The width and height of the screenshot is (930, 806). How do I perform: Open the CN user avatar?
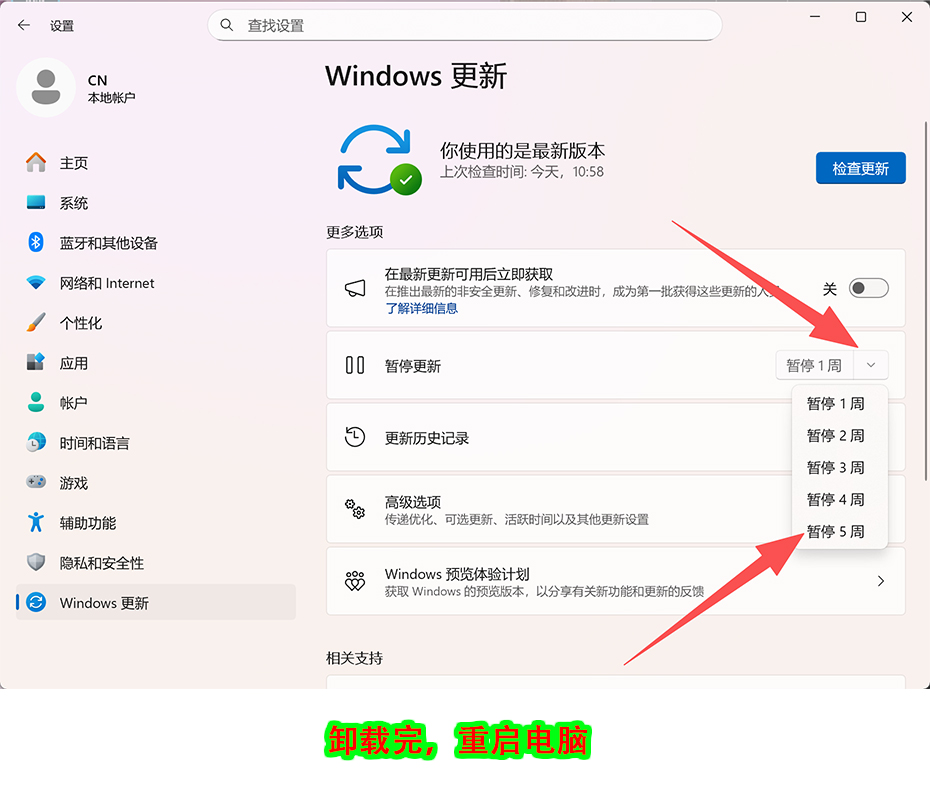(46, 87)
